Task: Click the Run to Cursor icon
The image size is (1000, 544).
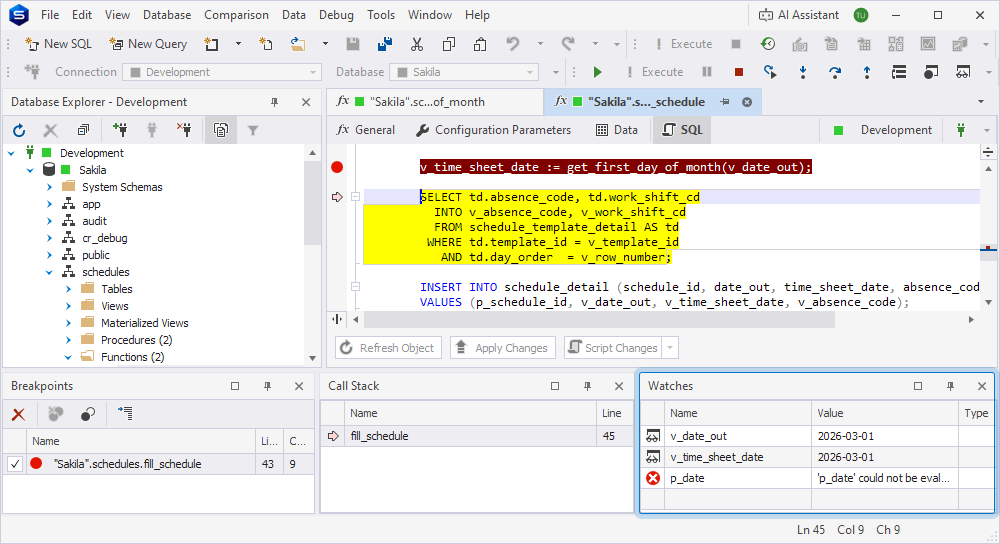Action: point(770,72)
